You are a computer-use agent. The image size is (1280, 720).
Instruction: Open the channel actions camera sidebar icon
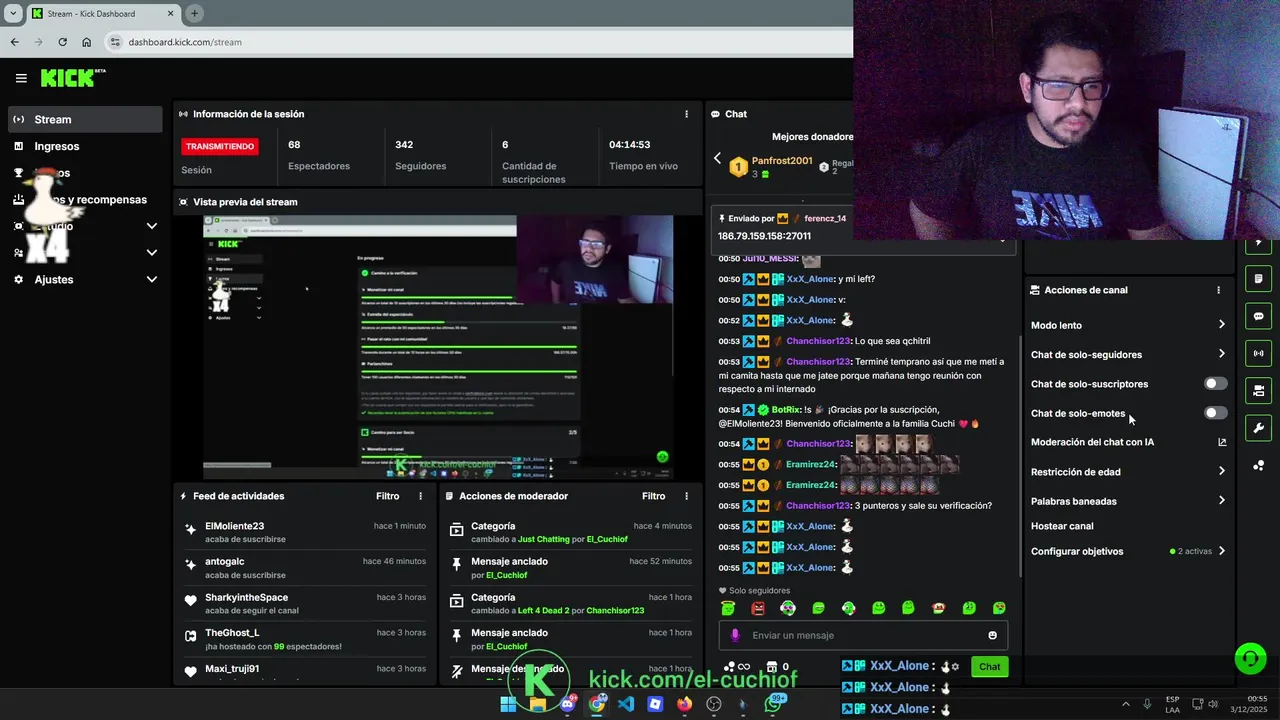(1258, 390)
